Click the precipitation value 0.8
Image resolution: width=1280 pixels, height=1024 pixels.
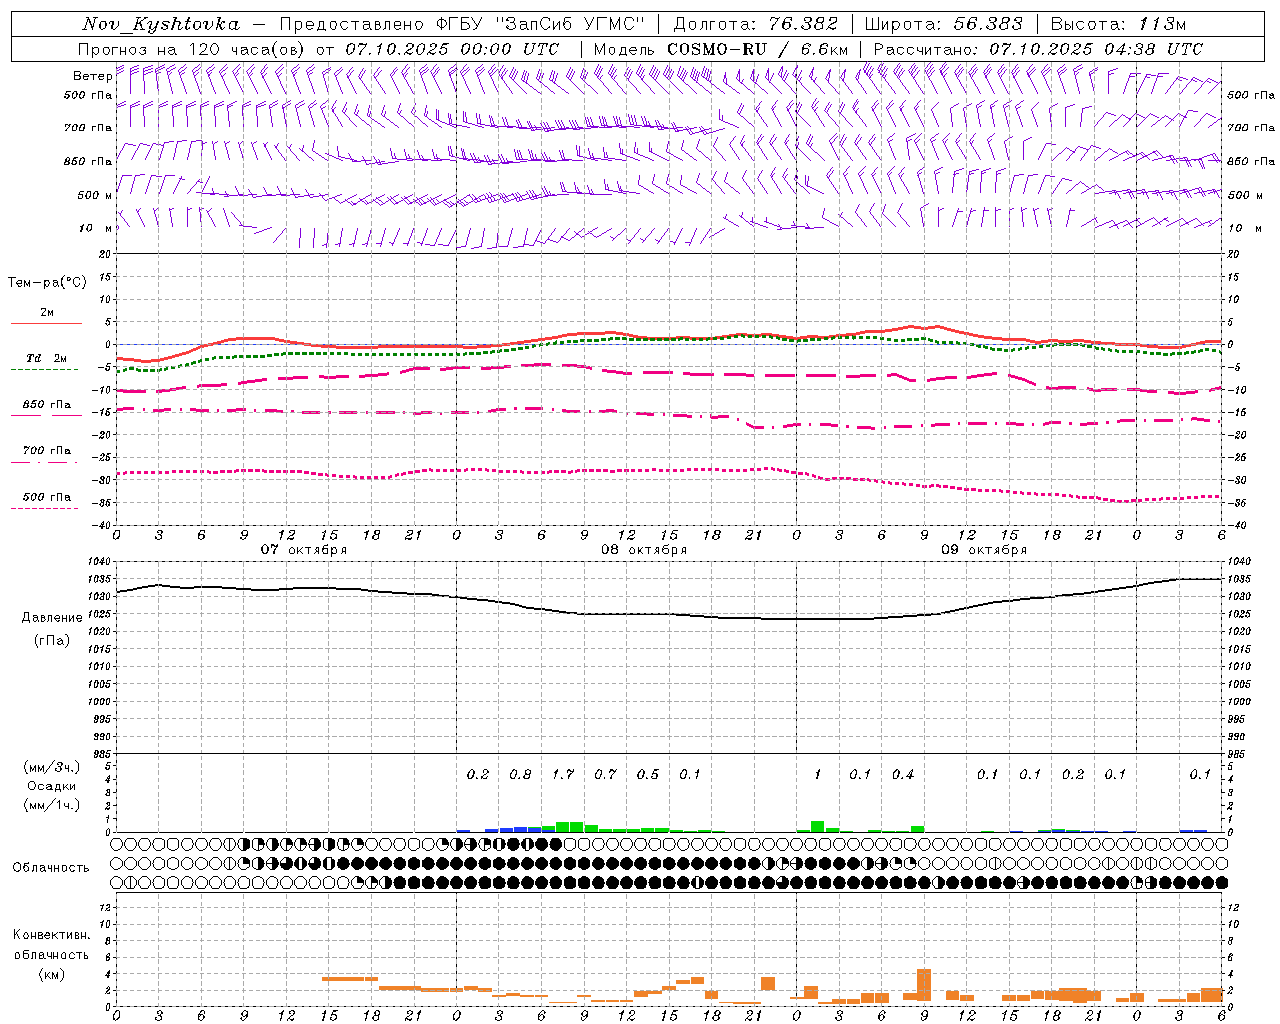tap(520, 774)
